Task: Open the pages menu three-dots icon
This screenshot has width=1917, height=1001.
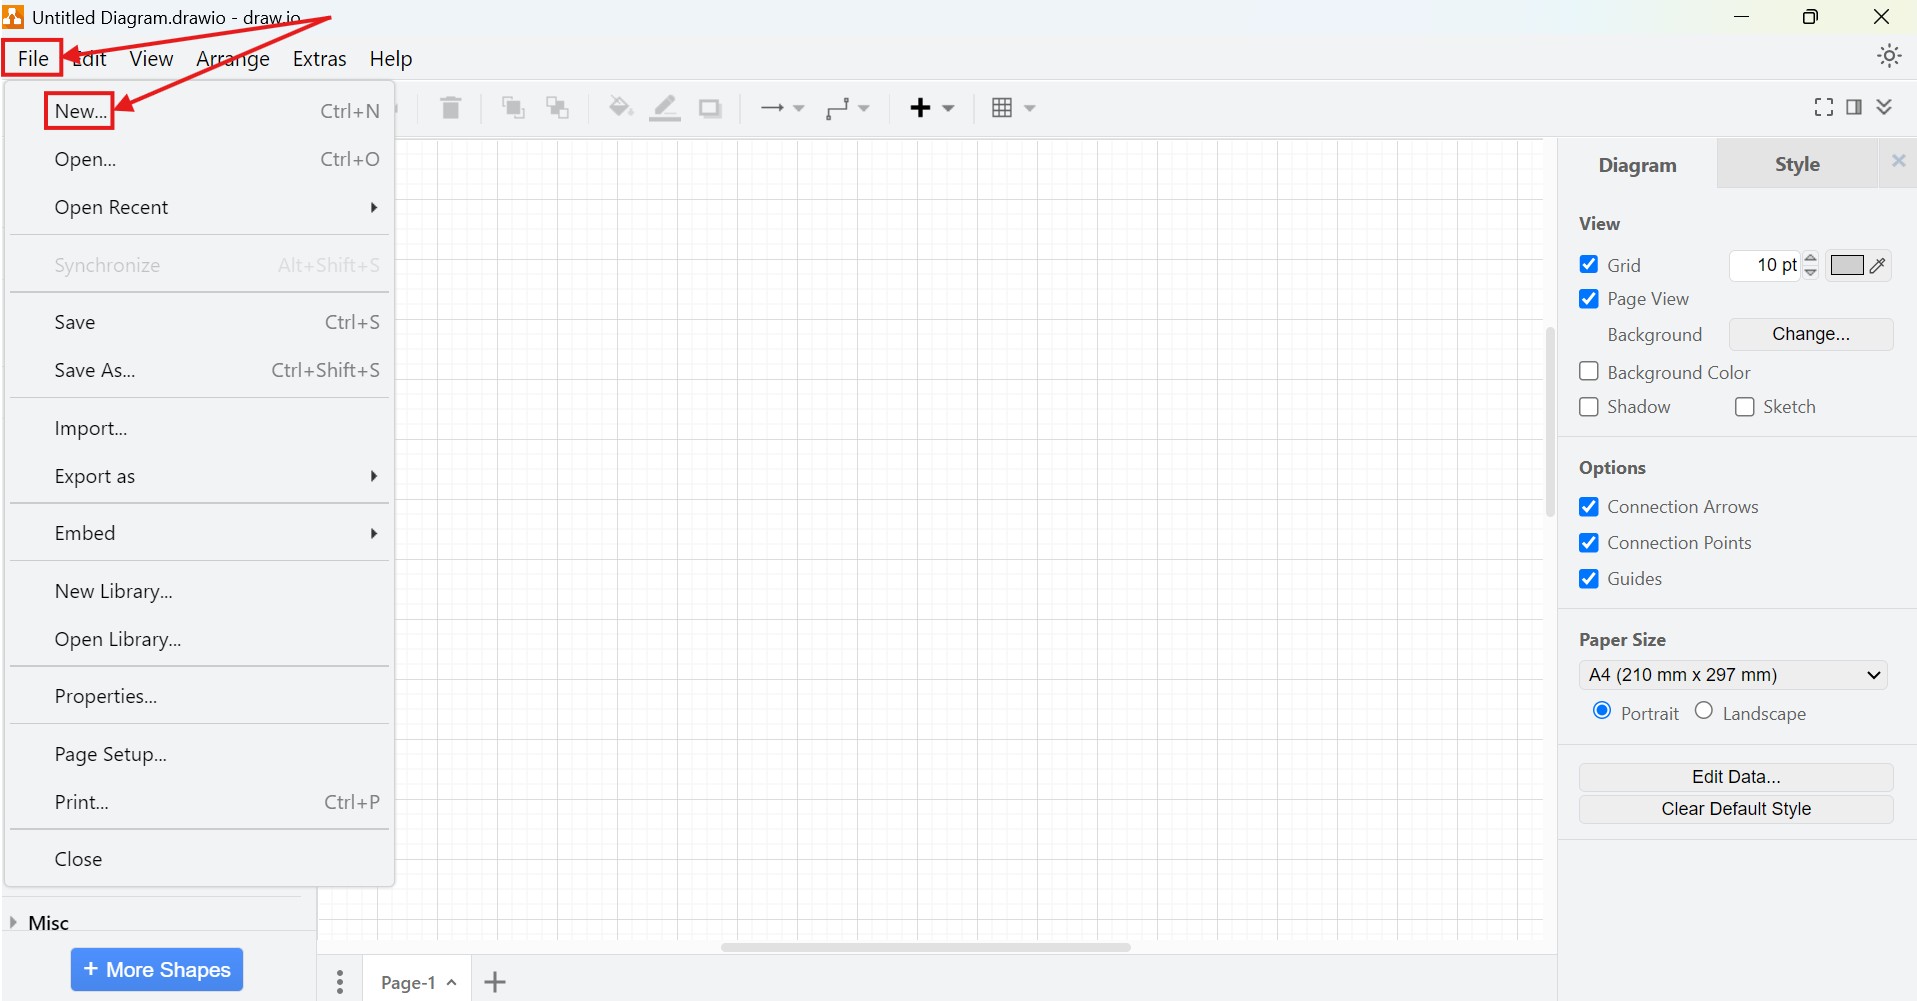Action: 340,982
